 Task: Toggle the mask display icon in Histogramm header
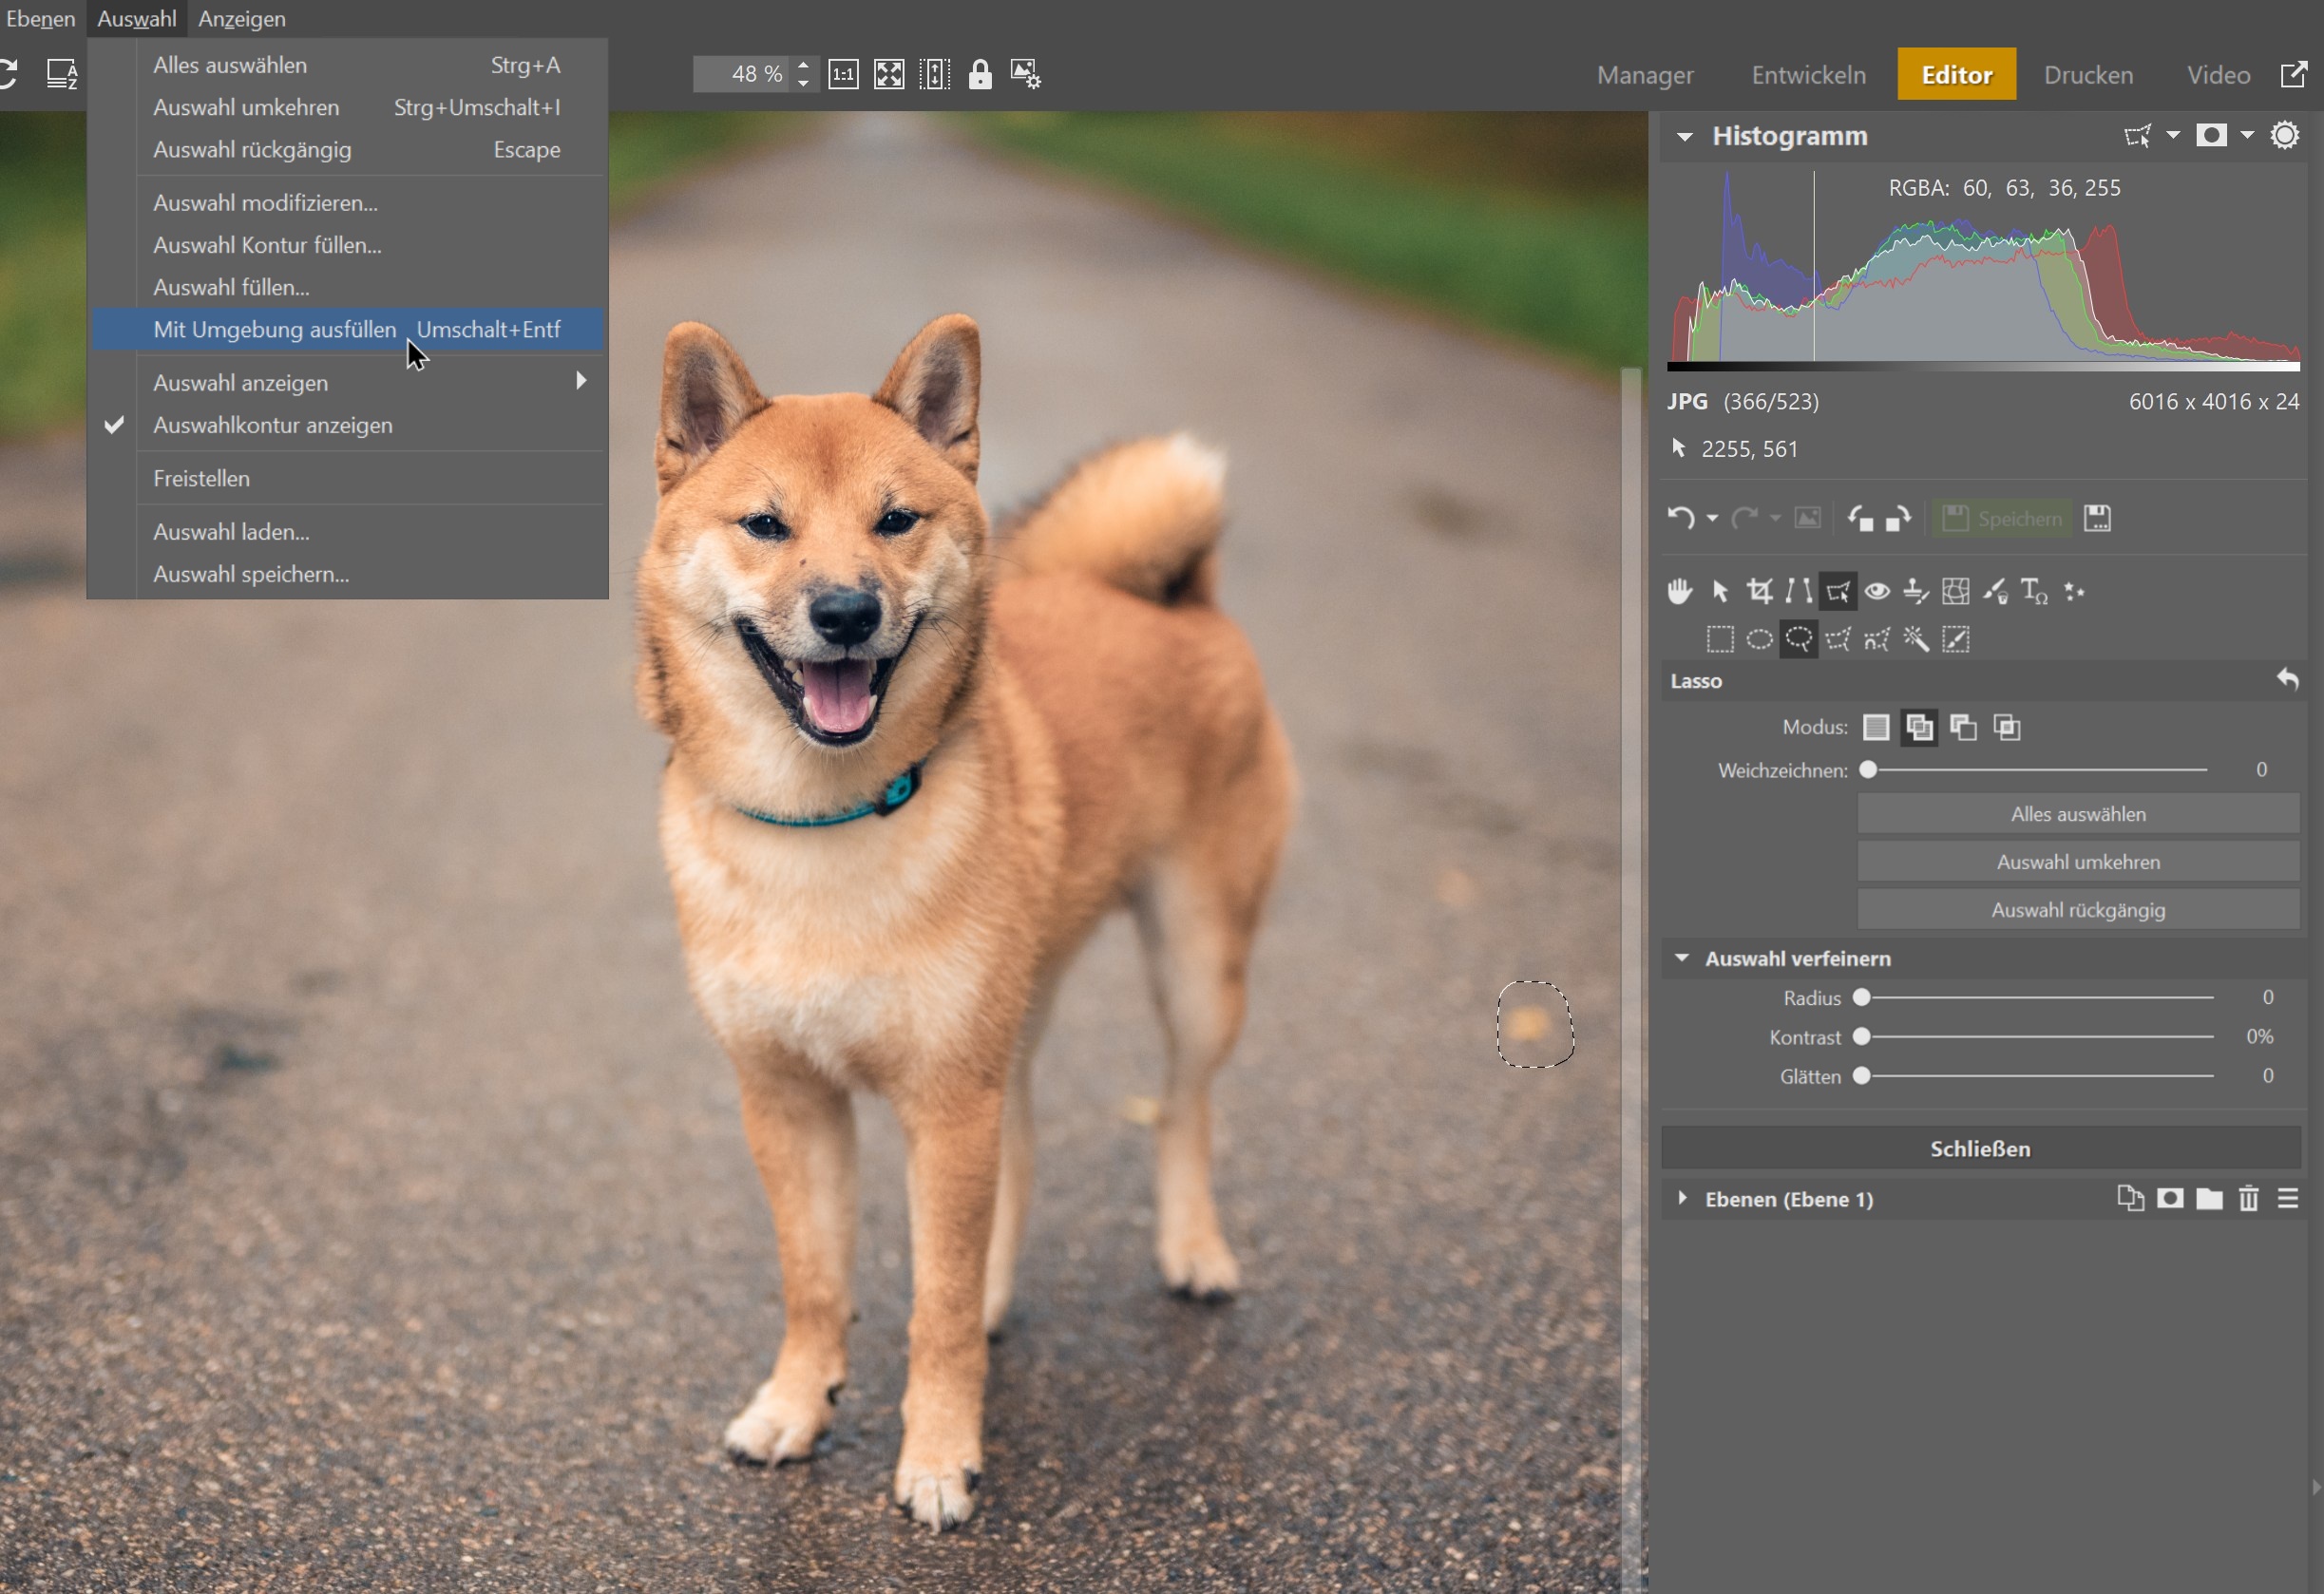[x=2211, y=135]
